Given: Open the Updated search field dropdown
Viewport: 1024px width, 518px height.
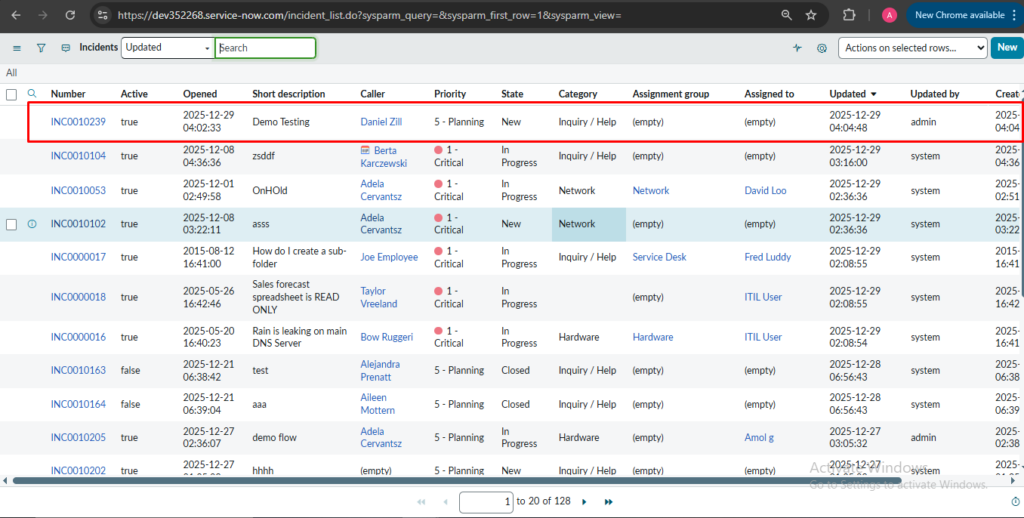Looking at the screenshot, I should click(x=167, y=48).
